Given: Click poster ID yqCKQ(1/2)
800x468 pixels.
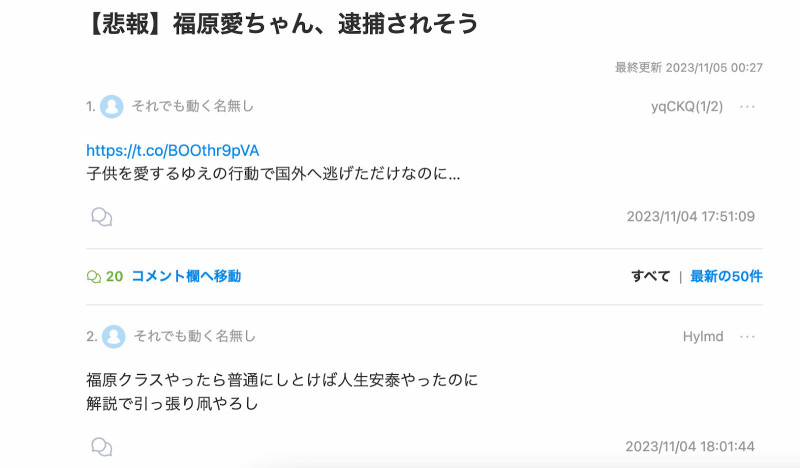Looking at the screenshot, I should point(687,107).
